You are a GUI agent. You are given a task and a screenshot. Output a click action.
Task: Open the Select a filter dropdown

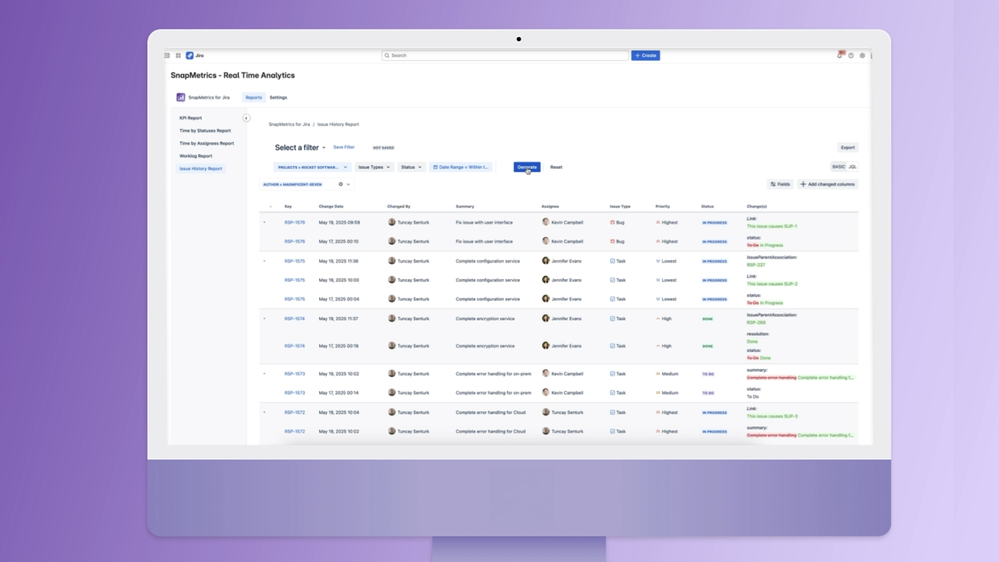click(300, 147)
